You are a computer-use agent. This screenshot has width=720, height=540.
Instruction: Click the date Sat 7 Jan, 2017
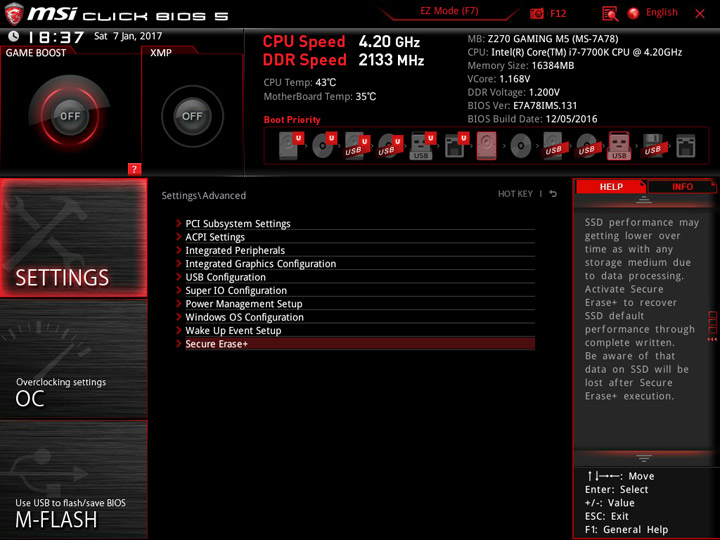coord(128,36)
